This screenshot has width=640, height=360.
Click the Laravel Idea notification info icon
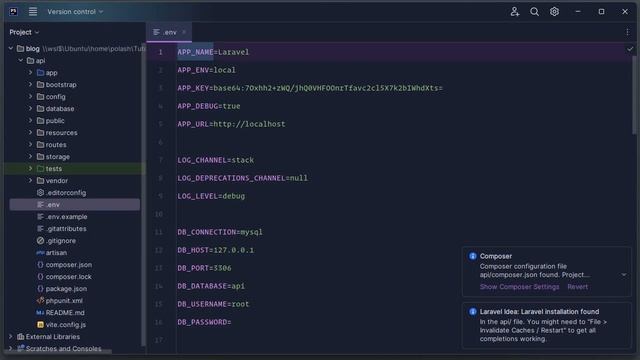pyautogui.click(x=473, y=312)
